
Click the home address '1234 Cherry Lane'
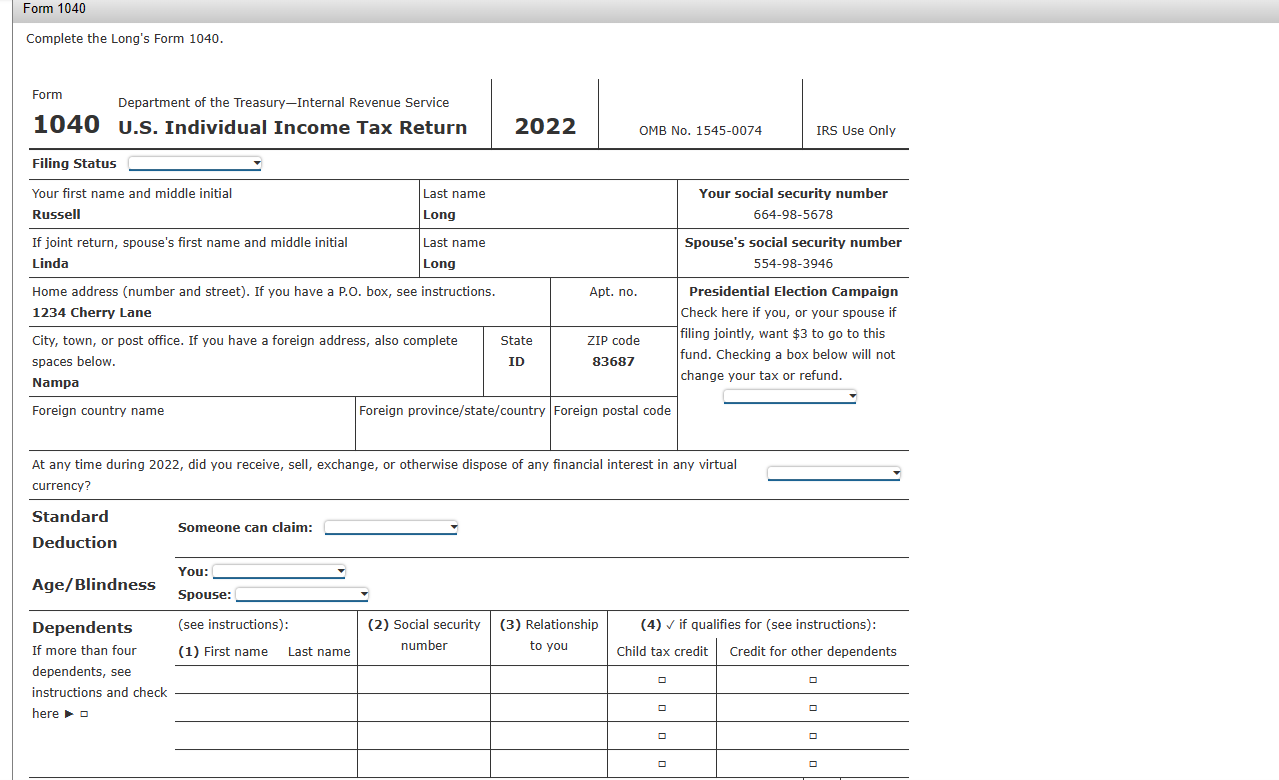(92, 313)
